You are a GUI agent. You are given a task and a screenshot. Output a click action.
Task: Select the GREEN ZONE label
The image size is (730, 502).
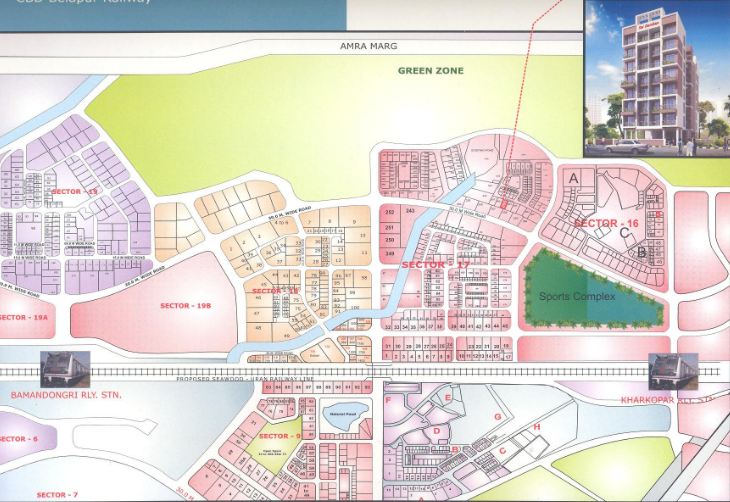click(x=431, y=71)
